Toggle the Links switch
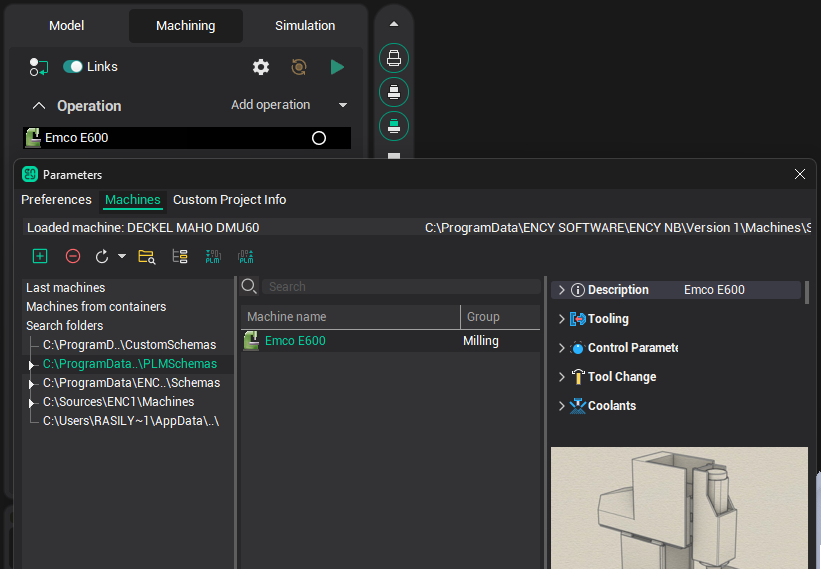Screen dimensions: 821x569 [73, 67]
